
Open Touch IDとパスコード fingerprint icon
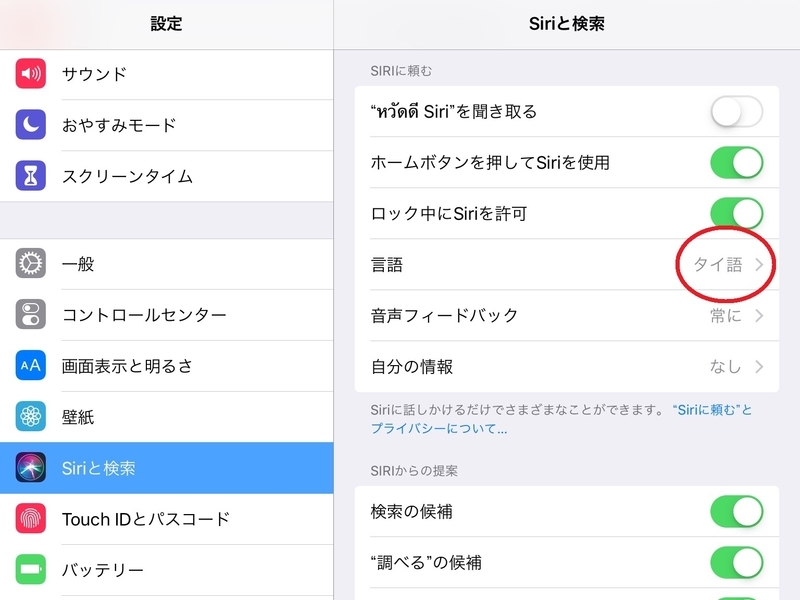[29, 519]
